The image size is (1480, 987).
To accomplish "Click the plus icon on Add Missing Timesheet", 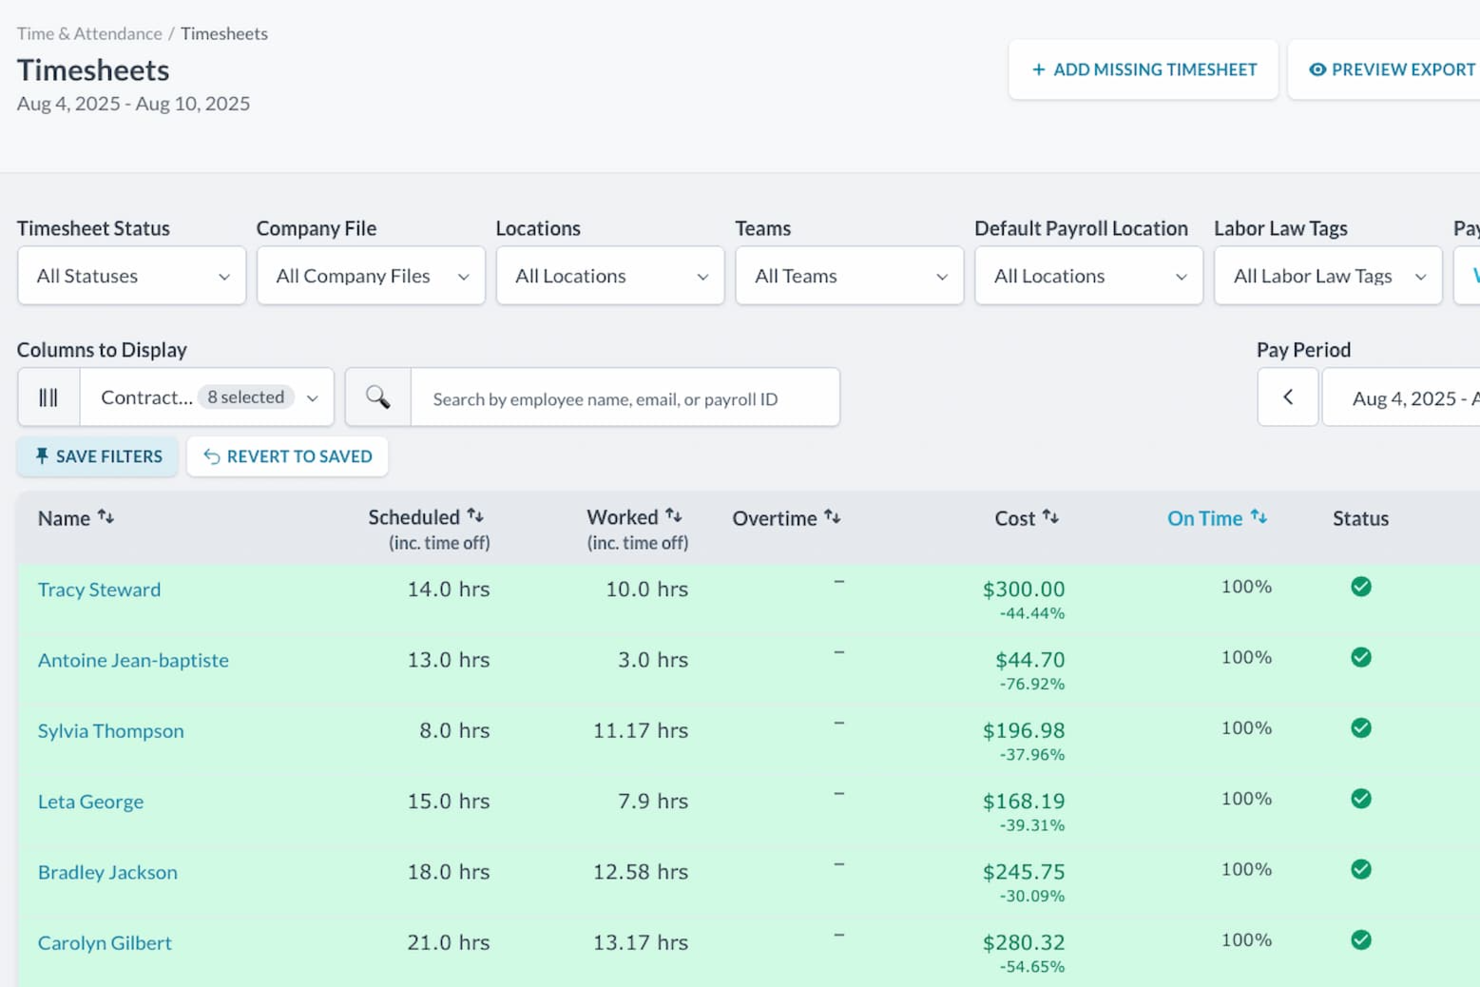I will tap(1038, 69).
